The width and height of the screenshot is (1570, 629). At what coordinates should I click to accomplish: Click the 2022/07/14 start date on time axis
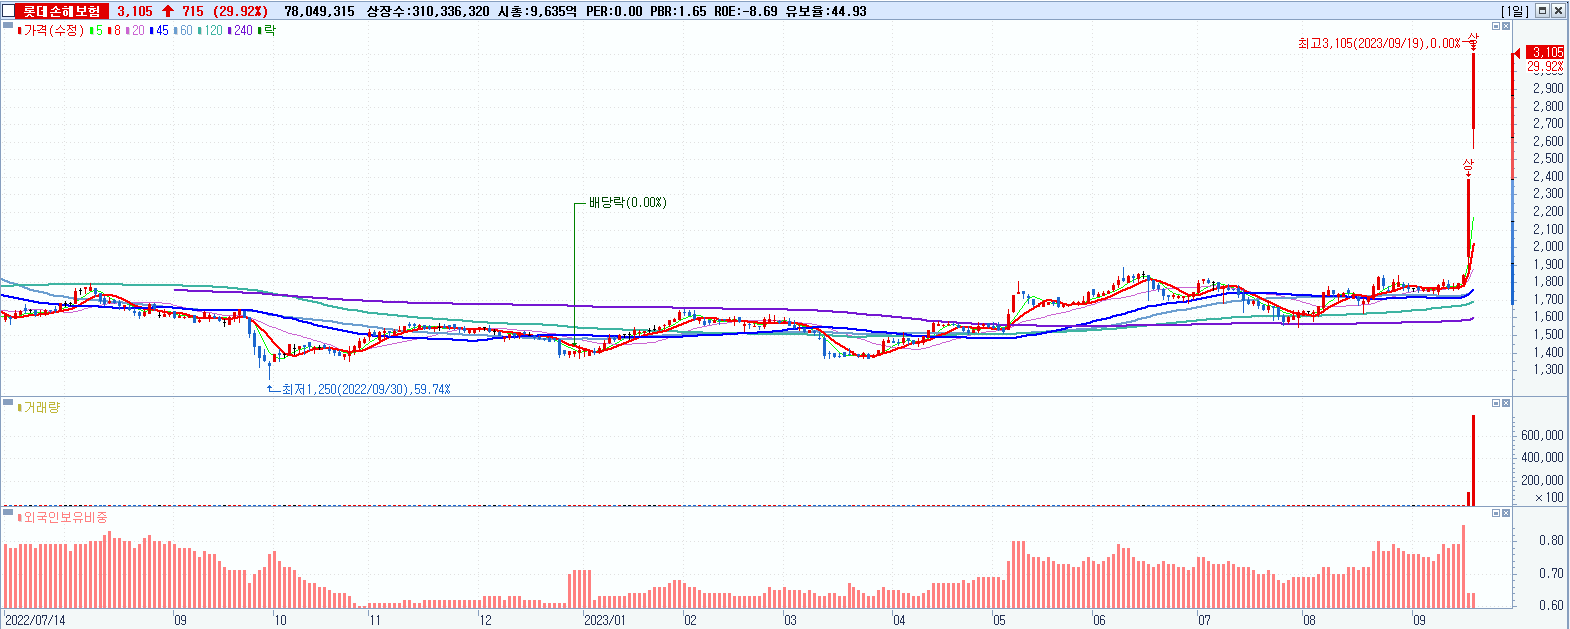click(x=35, y=620)
